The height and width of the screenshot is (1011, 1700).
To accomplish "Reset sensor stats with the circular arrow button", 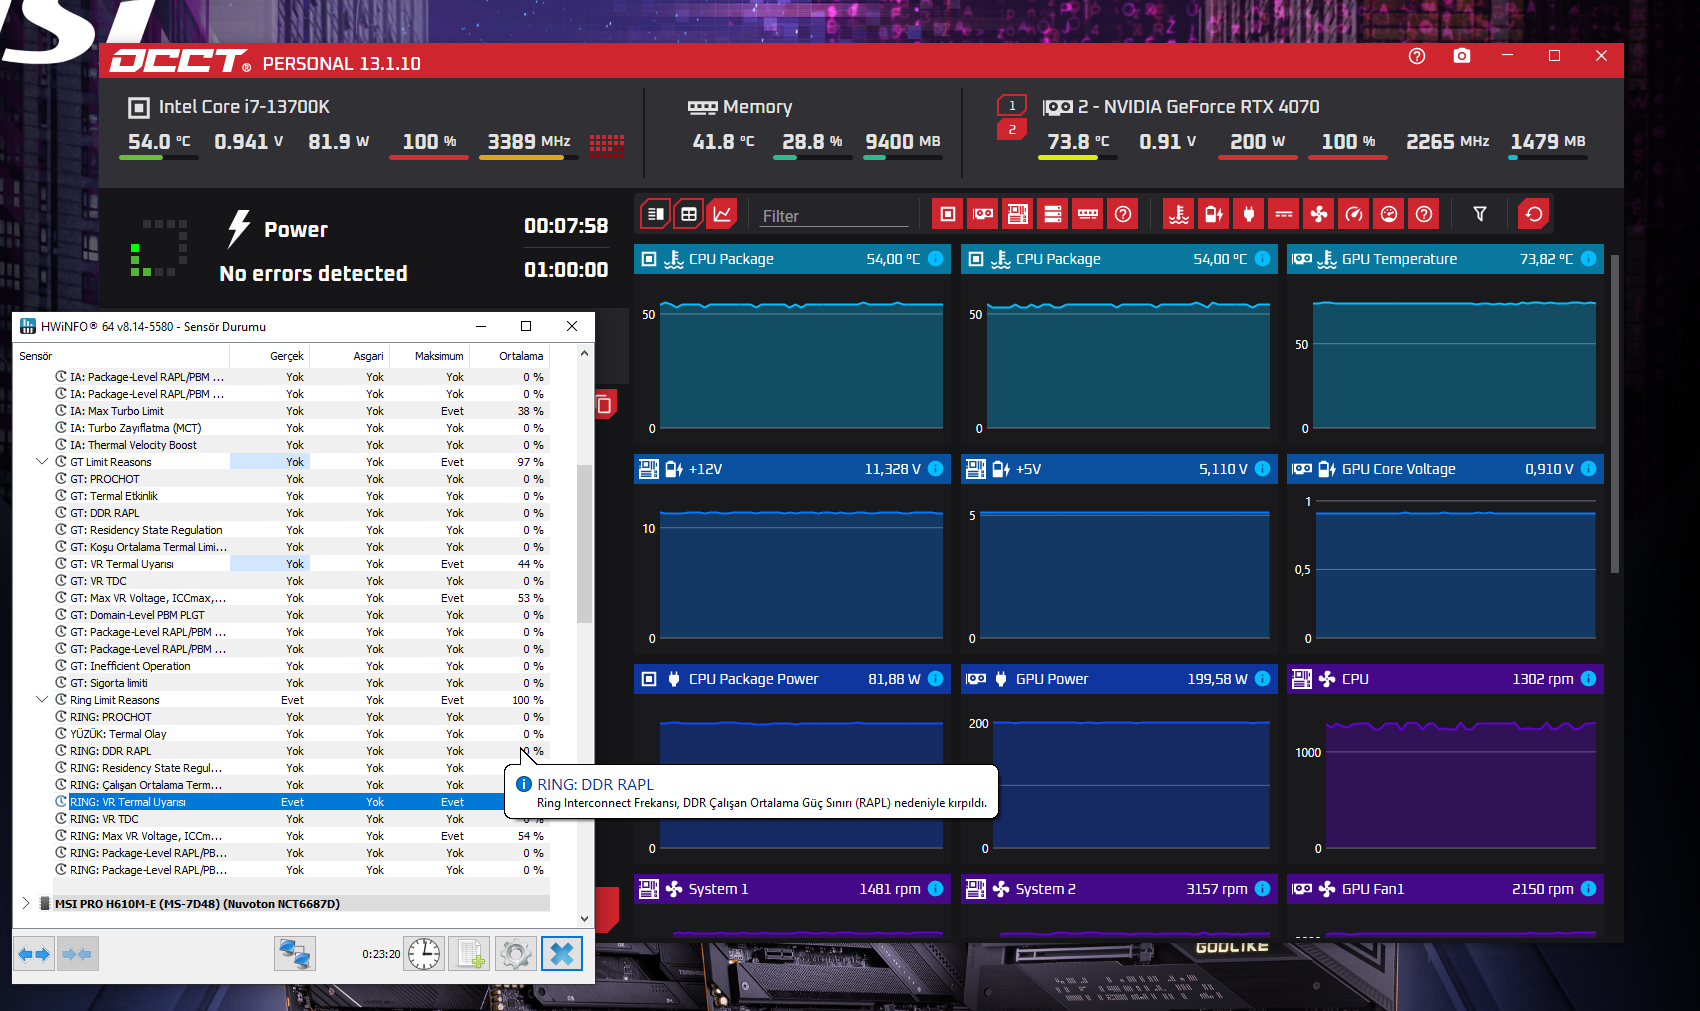I will [1533, 214].
